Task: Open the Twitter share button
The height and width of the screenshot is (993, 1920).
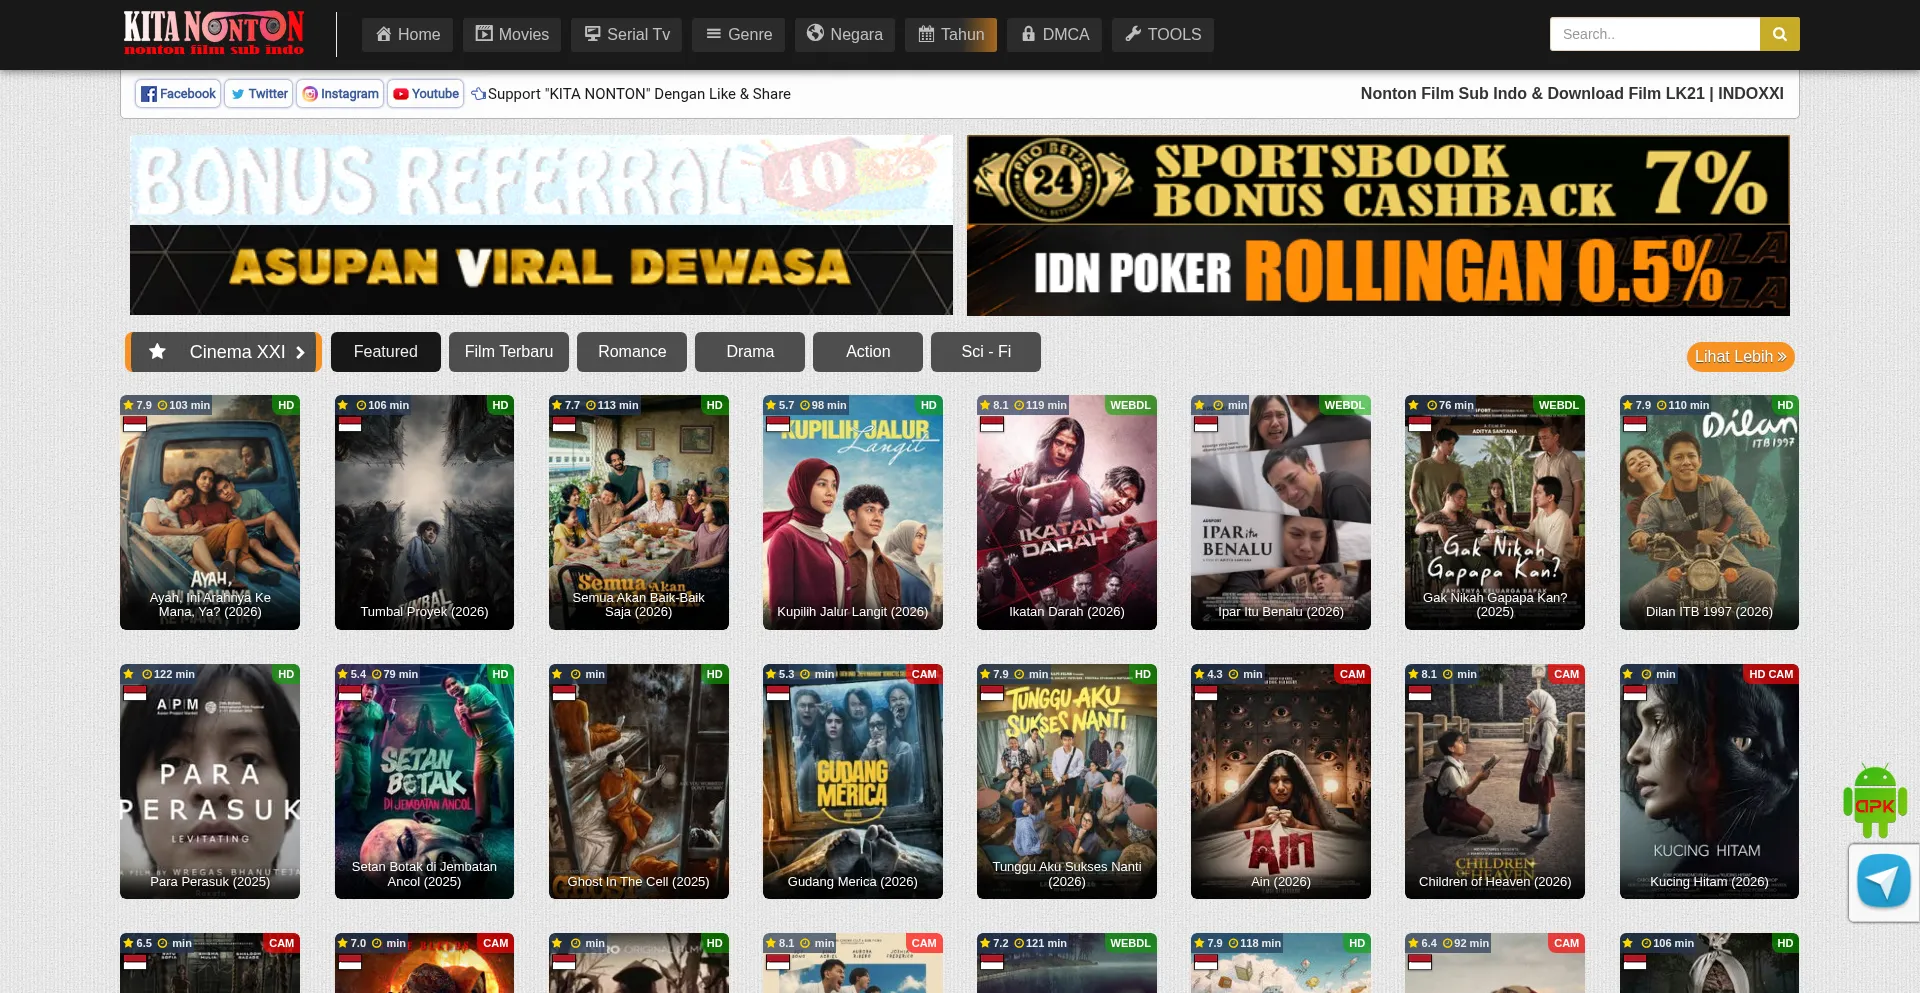Action: pos(259,94)
